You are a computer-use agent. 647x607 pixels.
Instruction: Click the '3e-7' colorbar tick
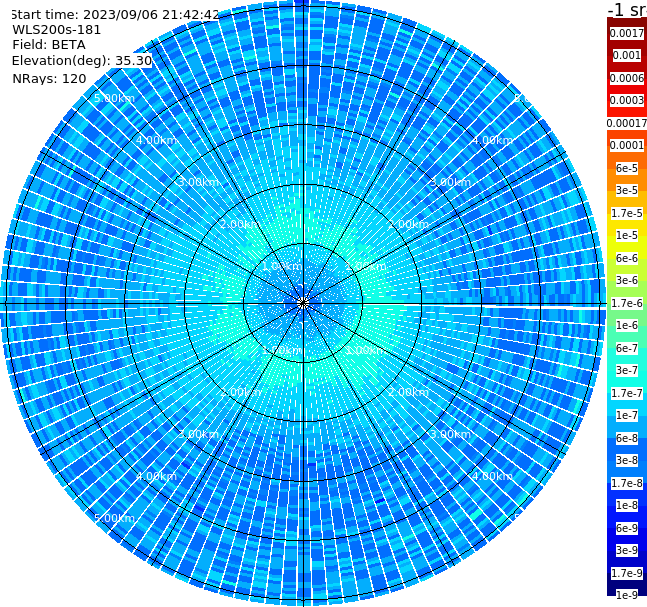627,370
